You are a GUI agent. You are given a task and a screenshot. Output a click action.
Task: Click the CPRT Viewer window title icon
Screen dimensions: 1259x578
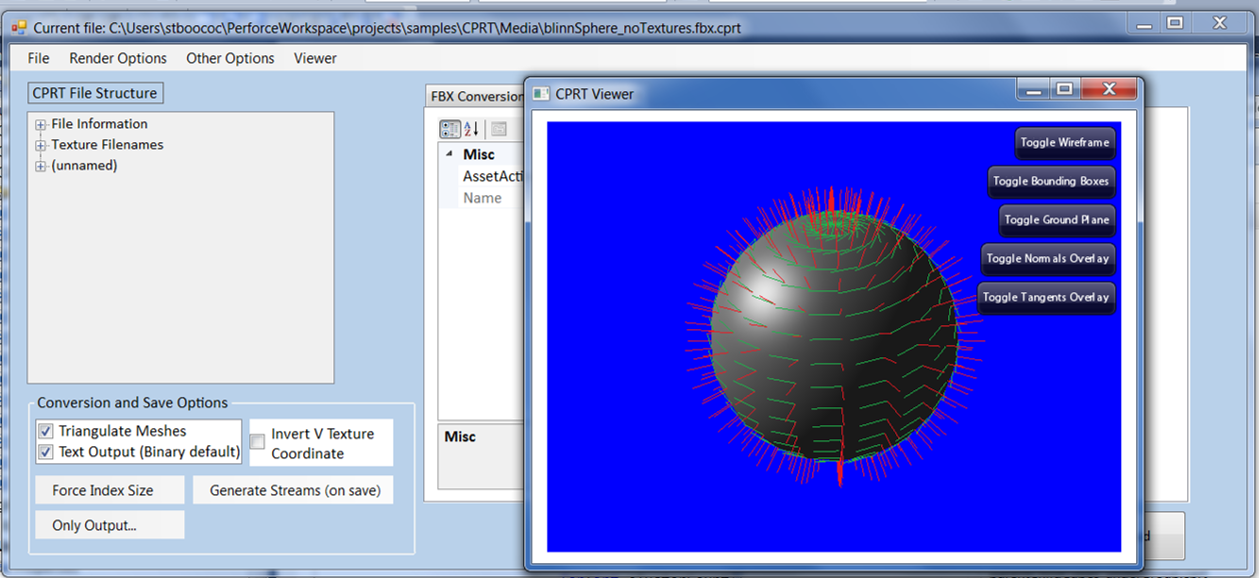[541, 94]
